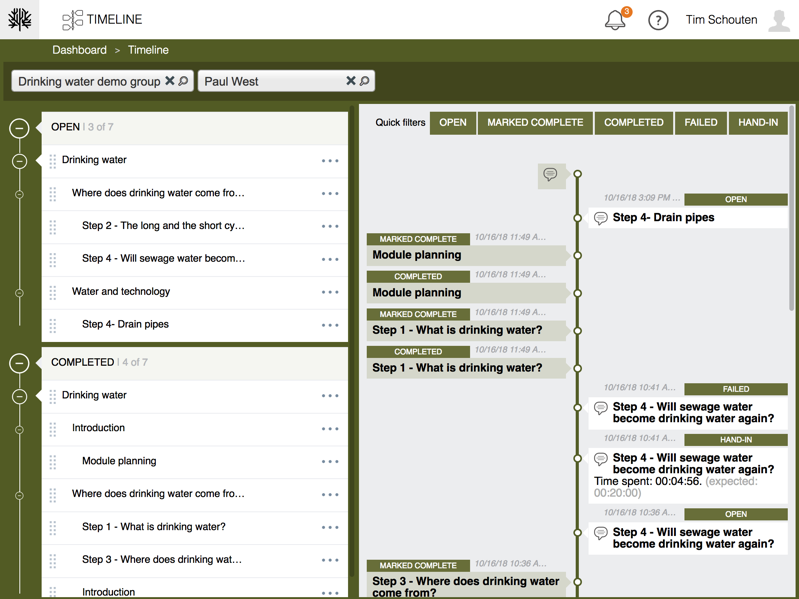Clear the Paul West filter
799x599 pixels.
click(x=351, y=81)
